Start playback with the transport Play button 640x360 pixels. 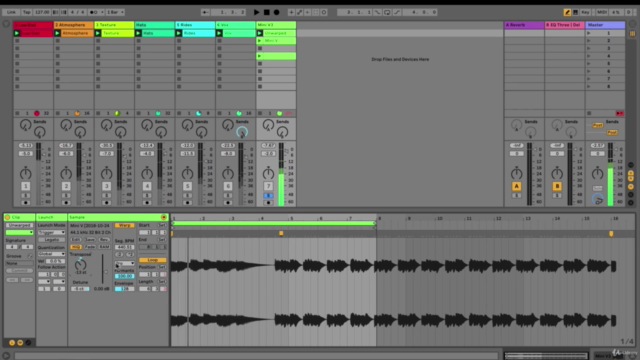(256, 12)
